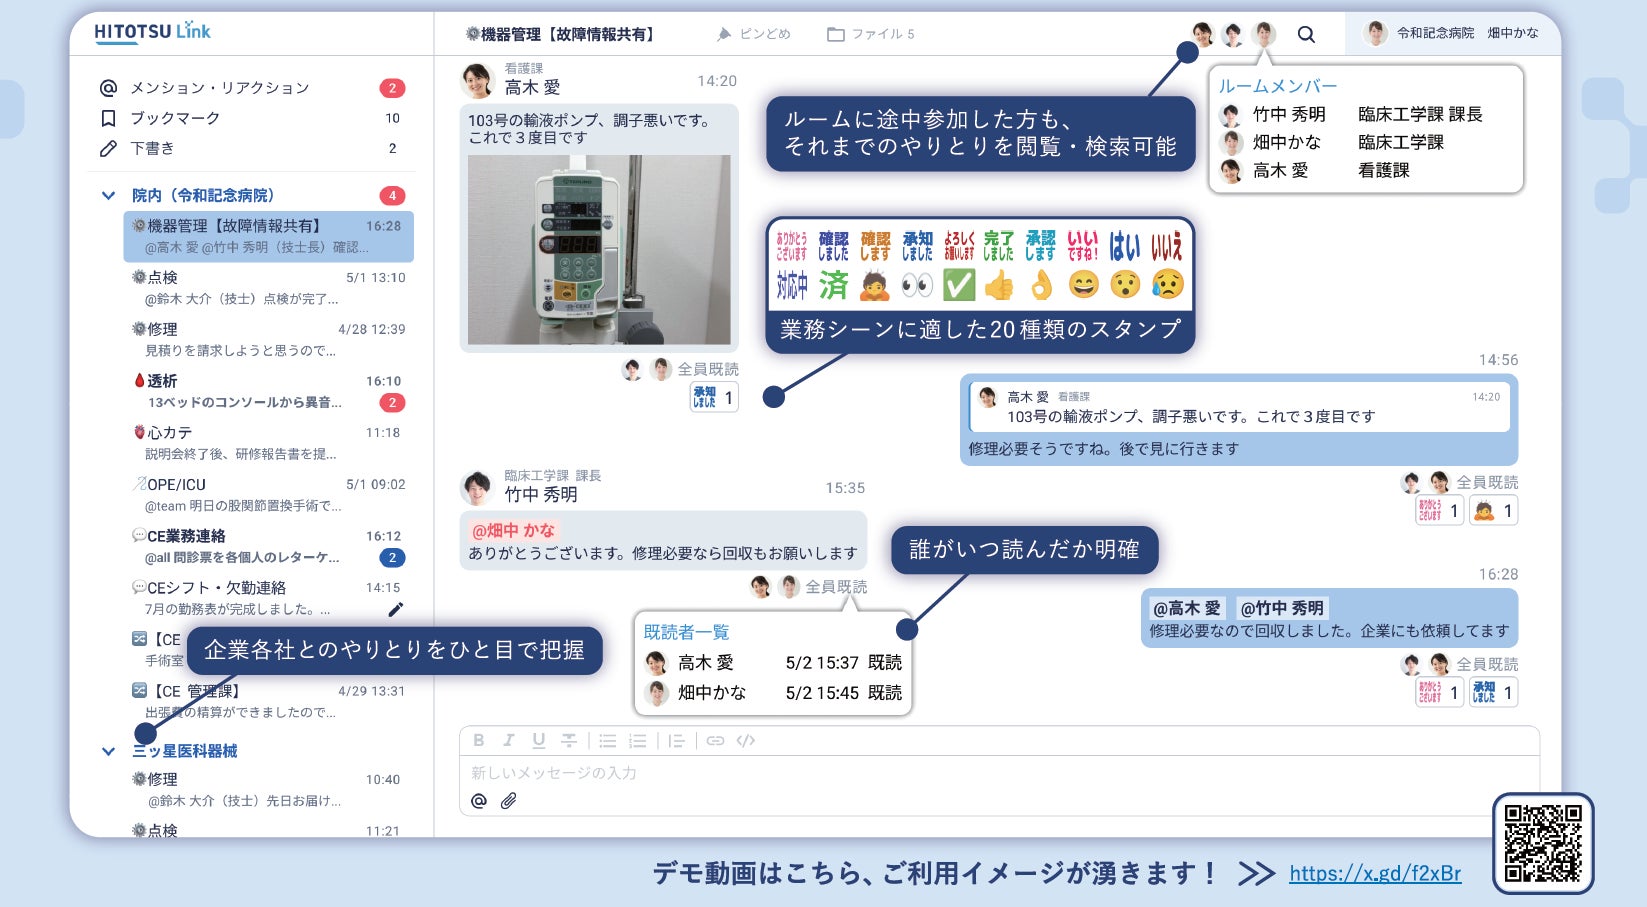The width and height of the screenshot is (1647, 907).
Task: Open the 透析 room
Action: click(x=268, y=391)
